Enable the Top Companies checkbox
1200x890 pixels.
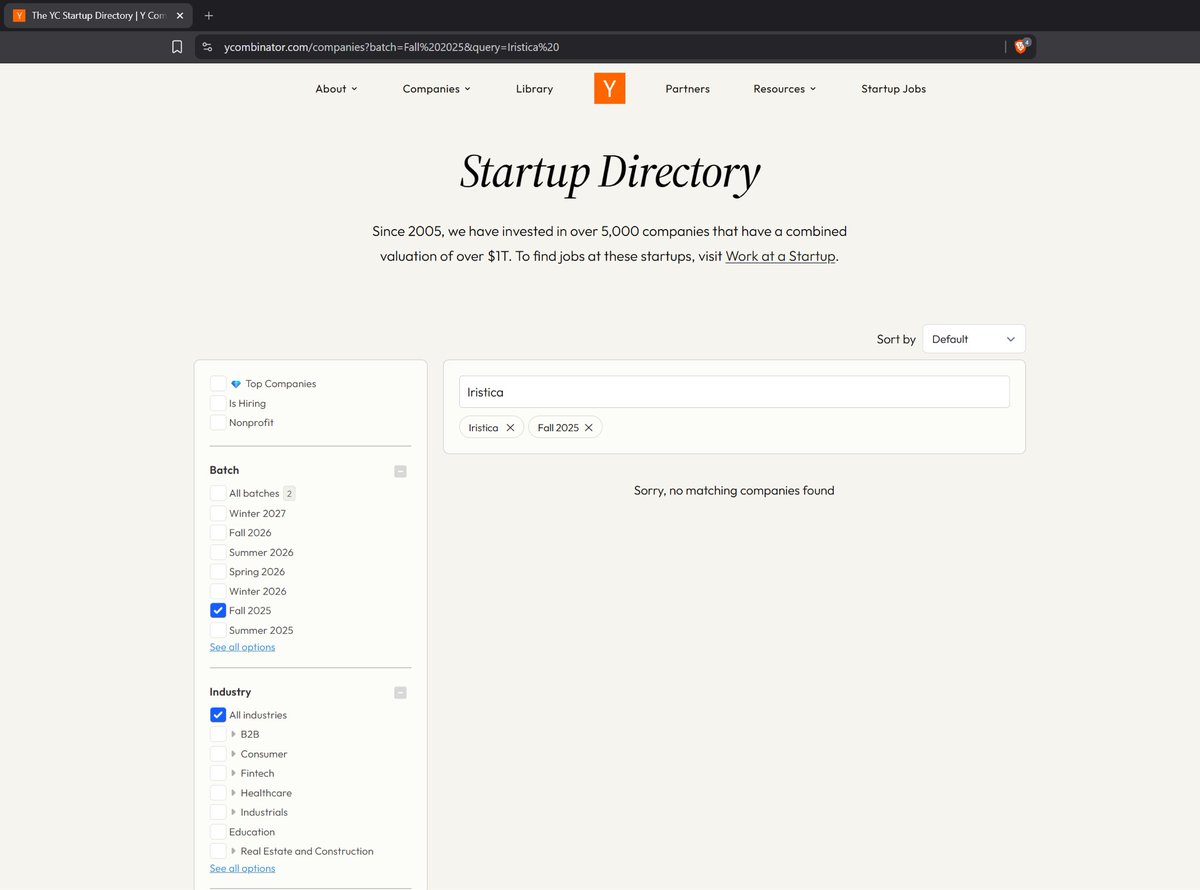coord(218,384)
